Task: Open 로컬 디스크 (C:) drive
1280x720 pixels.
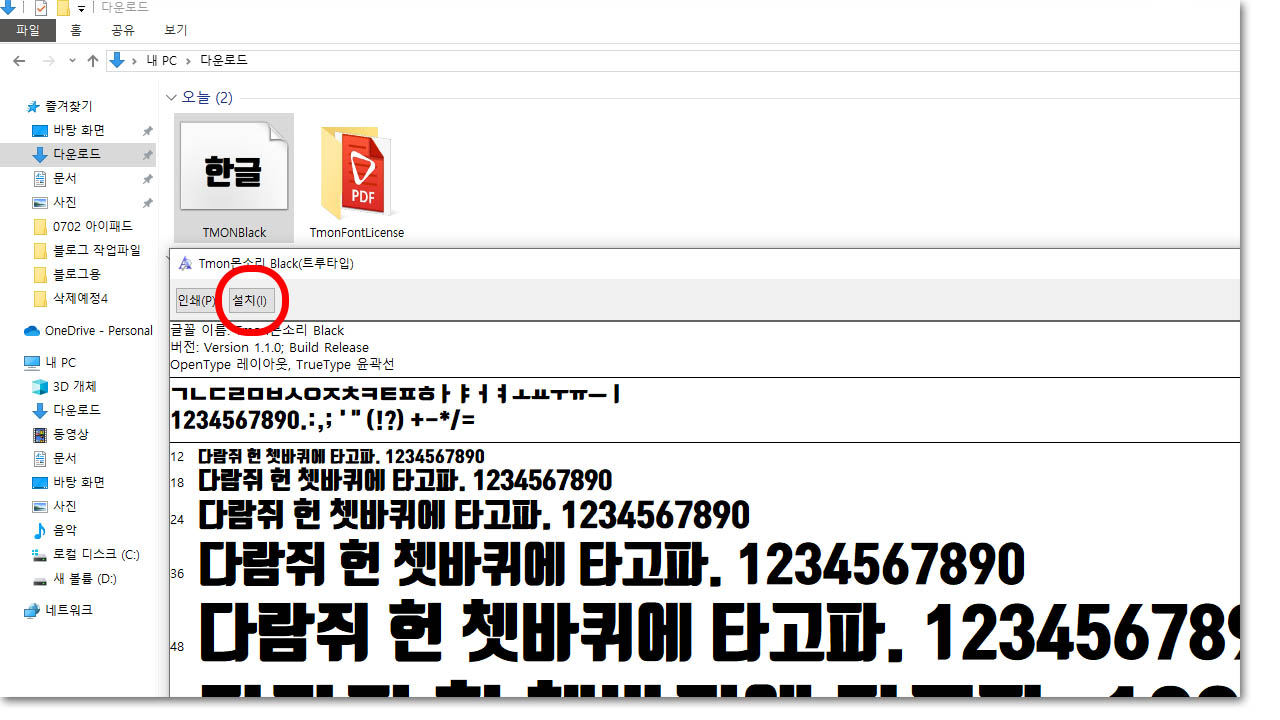Action: (x=97, y=554)
